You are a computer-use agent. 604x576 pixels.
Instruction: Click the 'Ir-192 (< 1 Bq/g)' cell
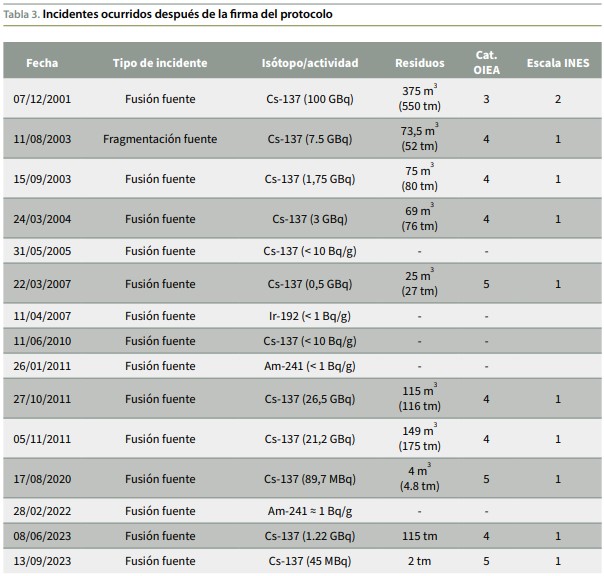click(309, 316)
